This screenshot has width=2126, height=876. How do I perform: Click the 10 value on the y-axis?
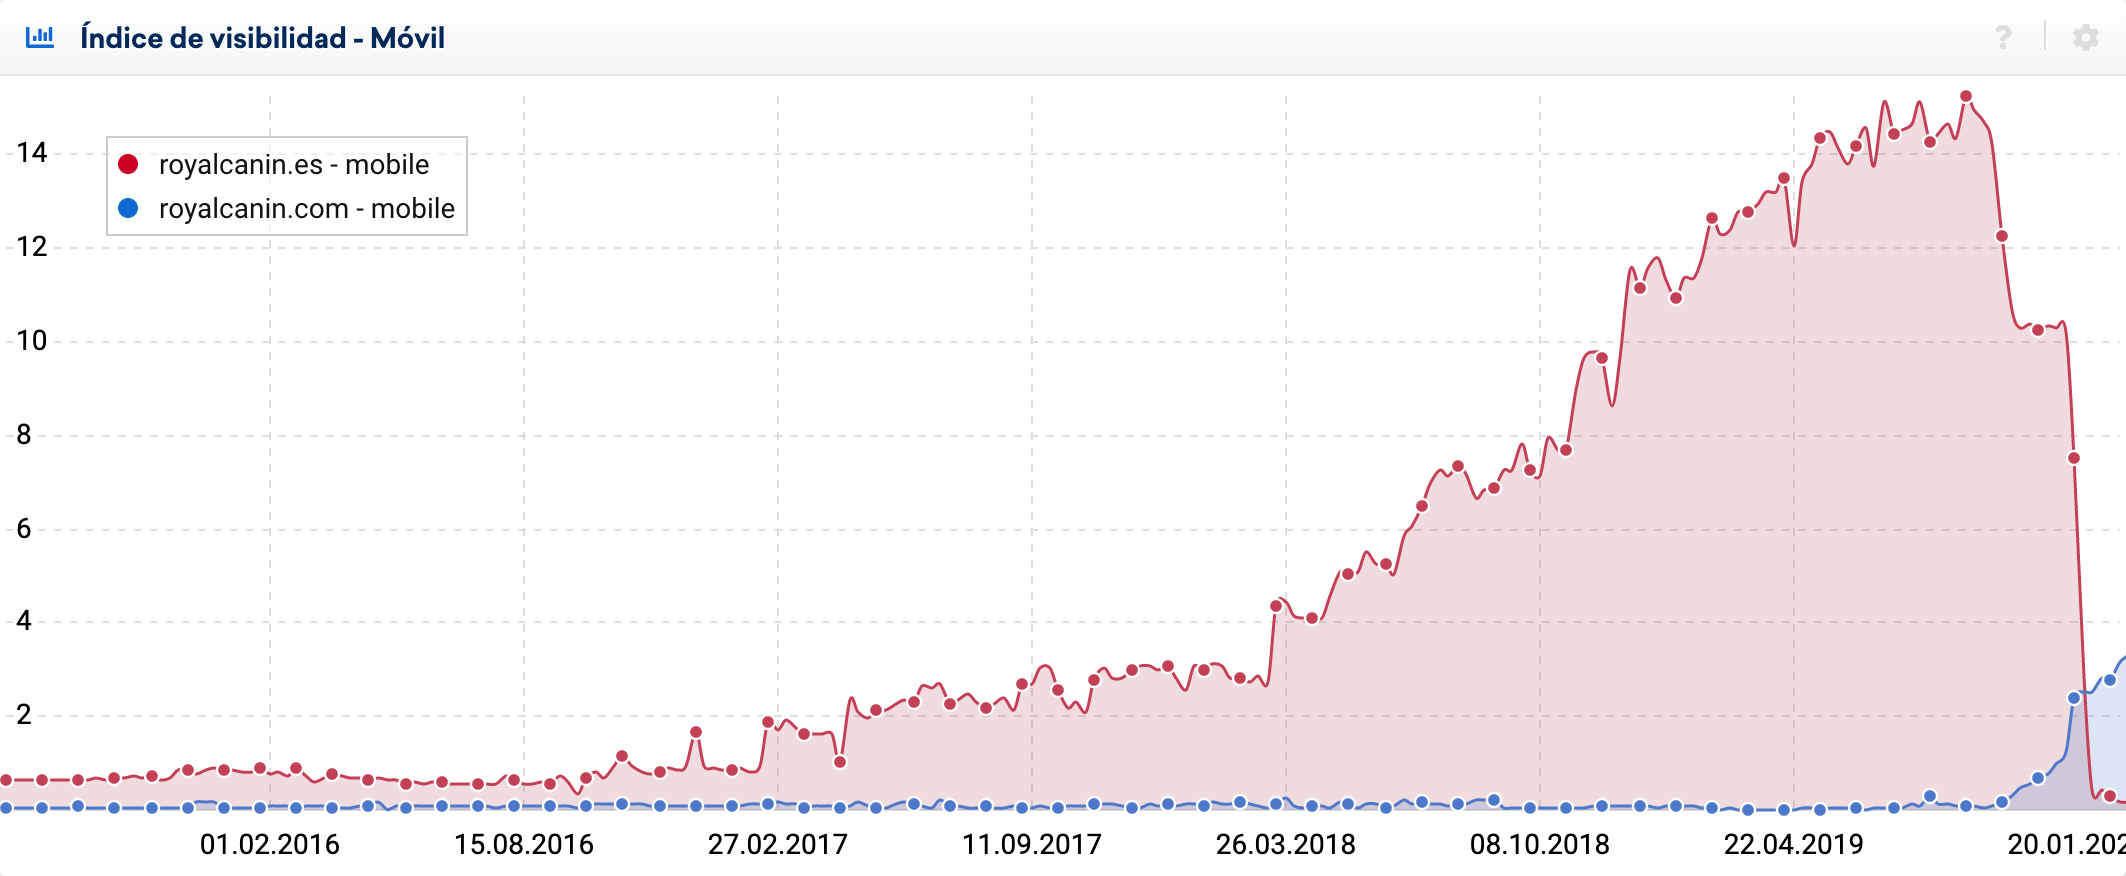coord(32,341)
